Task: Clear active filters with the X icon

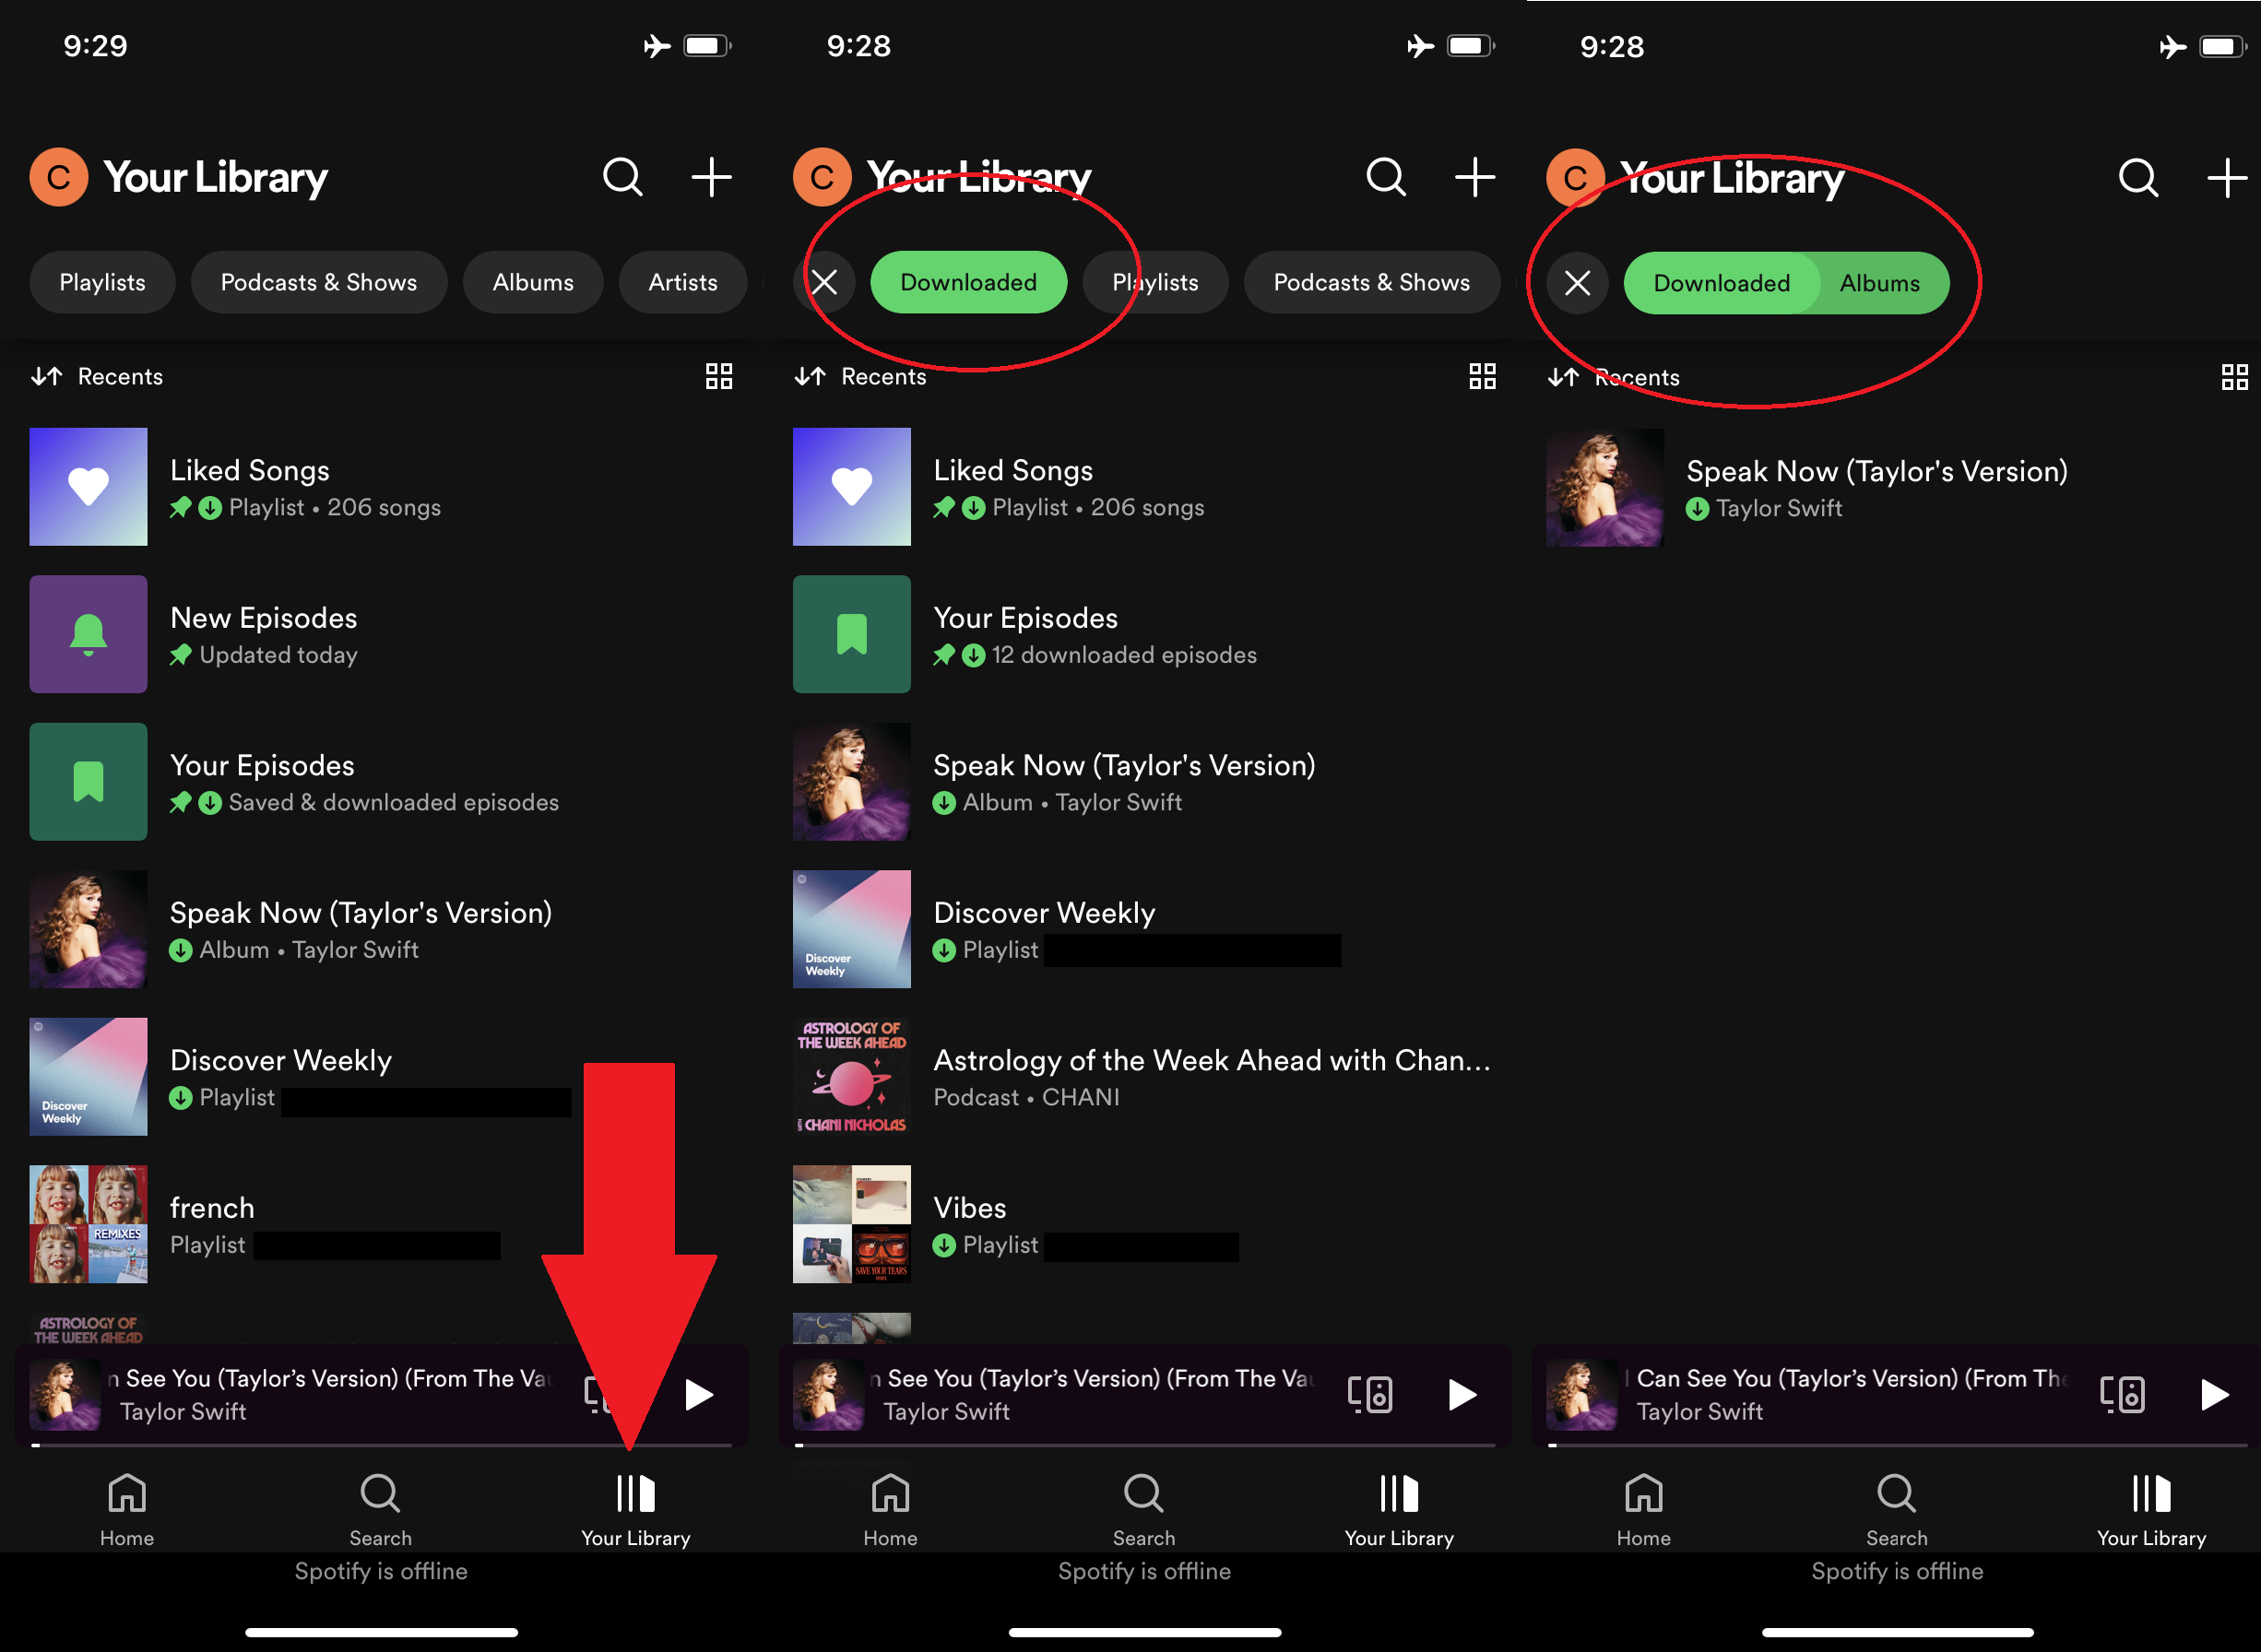Action: coord(824,282)
